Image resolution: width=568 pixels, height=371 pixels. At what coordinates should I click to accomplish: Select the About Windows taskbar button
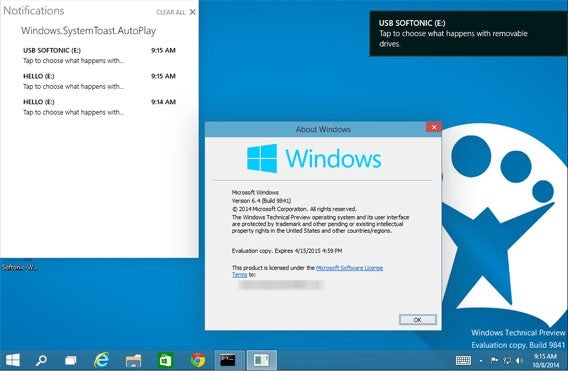pos(262,360)
